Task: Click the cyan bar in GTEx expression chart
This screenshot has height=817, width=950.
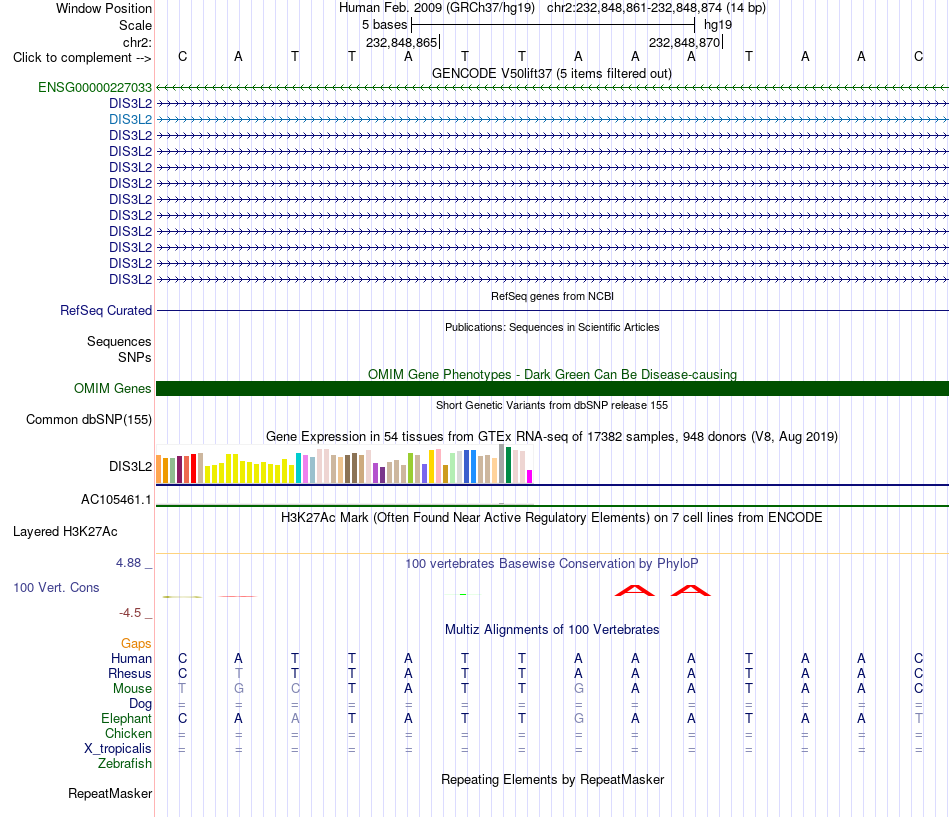Action: [298, 468]
